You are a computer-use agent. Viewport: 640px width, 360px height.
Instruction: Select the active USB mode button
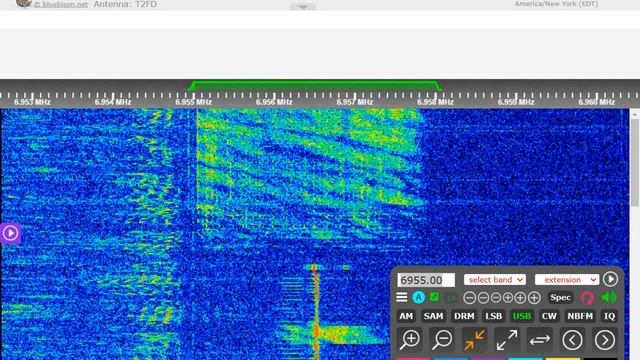[522, 316]
